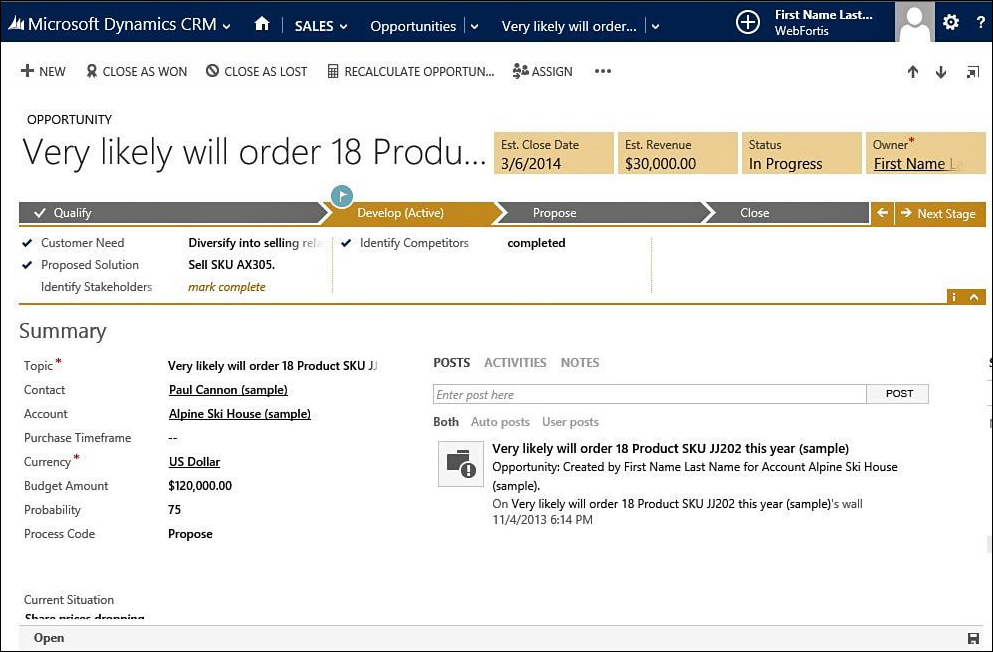Click the Identify Competitors completed value
Image resolution: width=993 pixels, height=652 pixels.
[x=536, y=243]
